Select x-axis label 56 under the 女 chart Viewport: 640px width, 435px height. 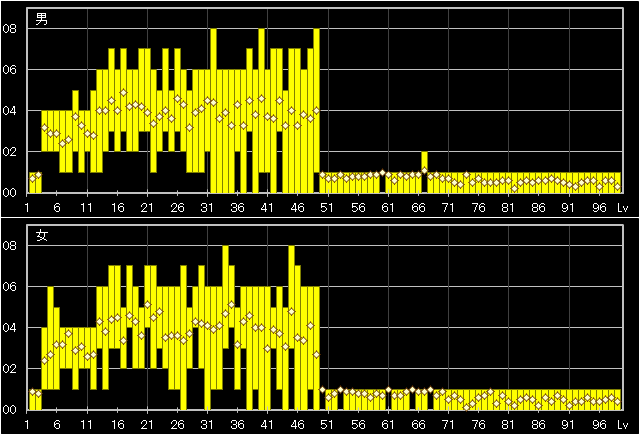(358, 425)
